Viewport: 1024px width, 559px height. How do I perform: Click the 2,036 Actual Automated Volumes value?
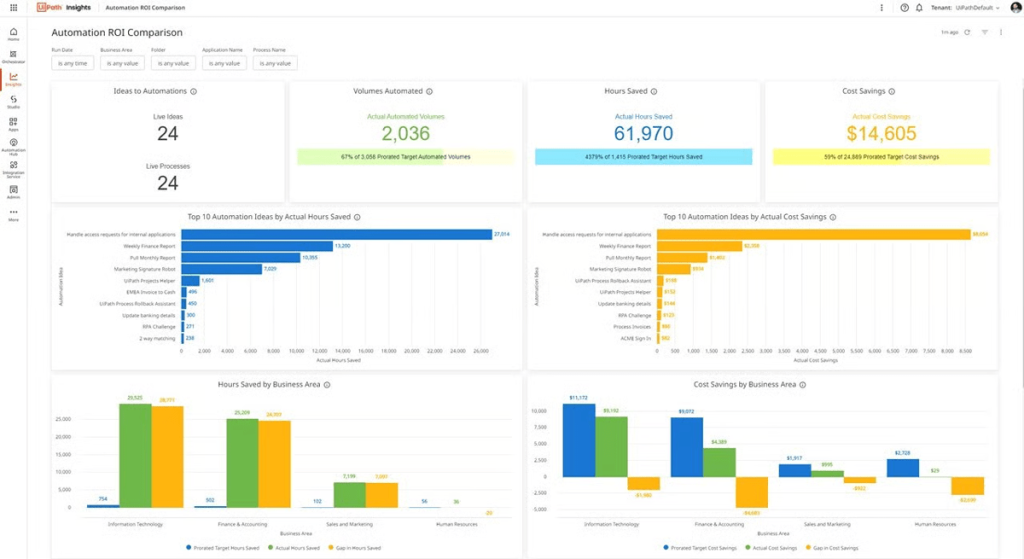tap(406, 134)
